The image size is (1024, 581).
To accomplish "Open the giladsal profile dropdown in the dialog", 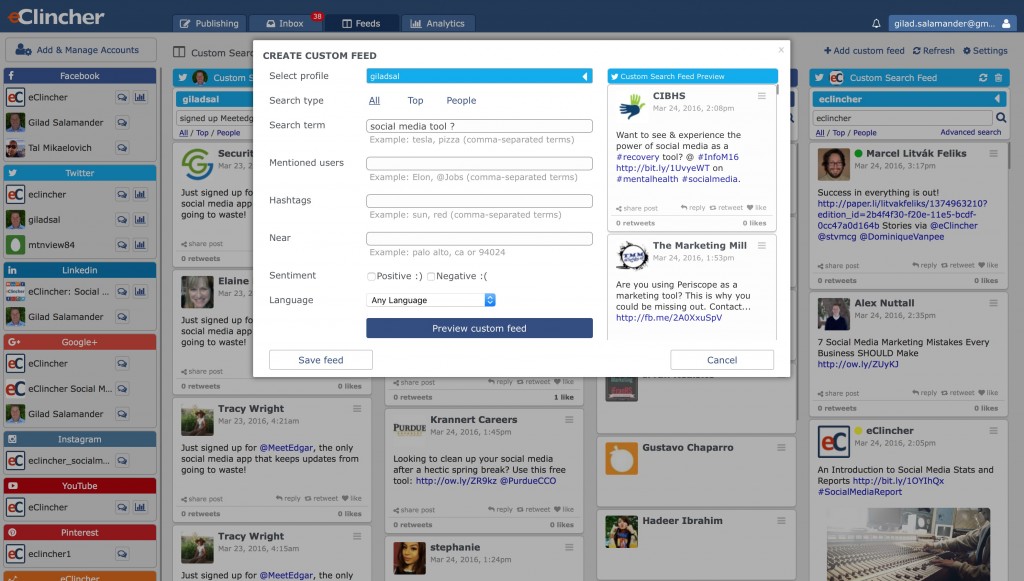I will click(x=479, y=76).
